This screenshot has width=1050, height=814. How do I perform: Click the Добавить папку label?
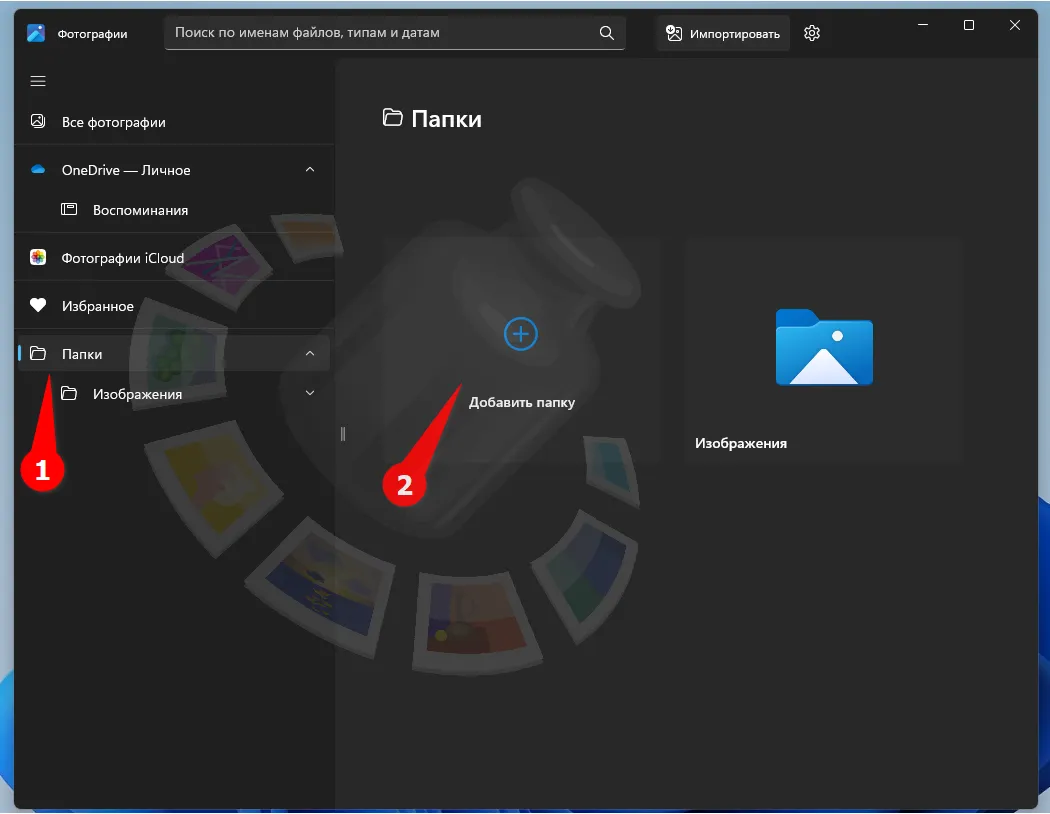pyautogui.click(x=522, y=403)
